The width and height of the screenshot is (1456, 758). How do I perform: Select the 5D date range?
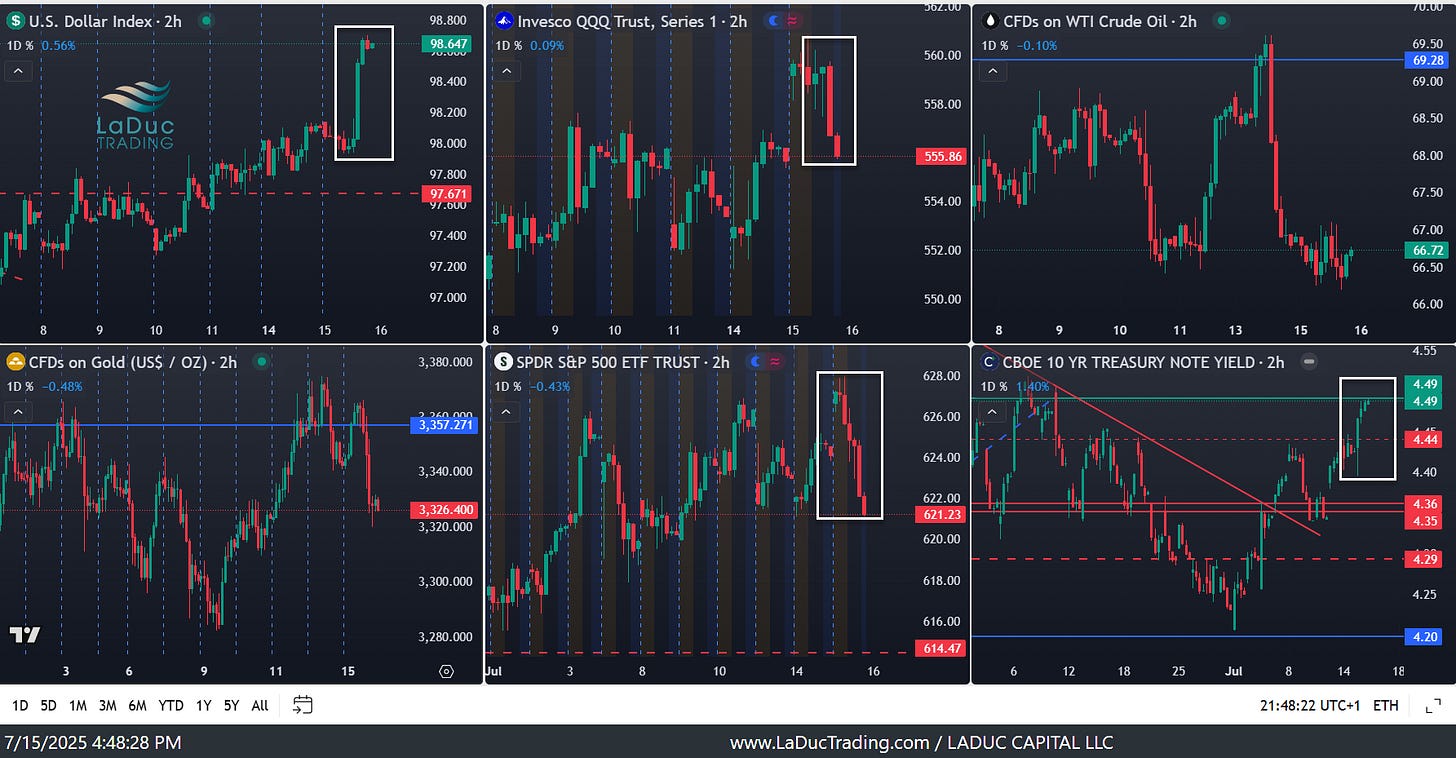pos(48,705)
